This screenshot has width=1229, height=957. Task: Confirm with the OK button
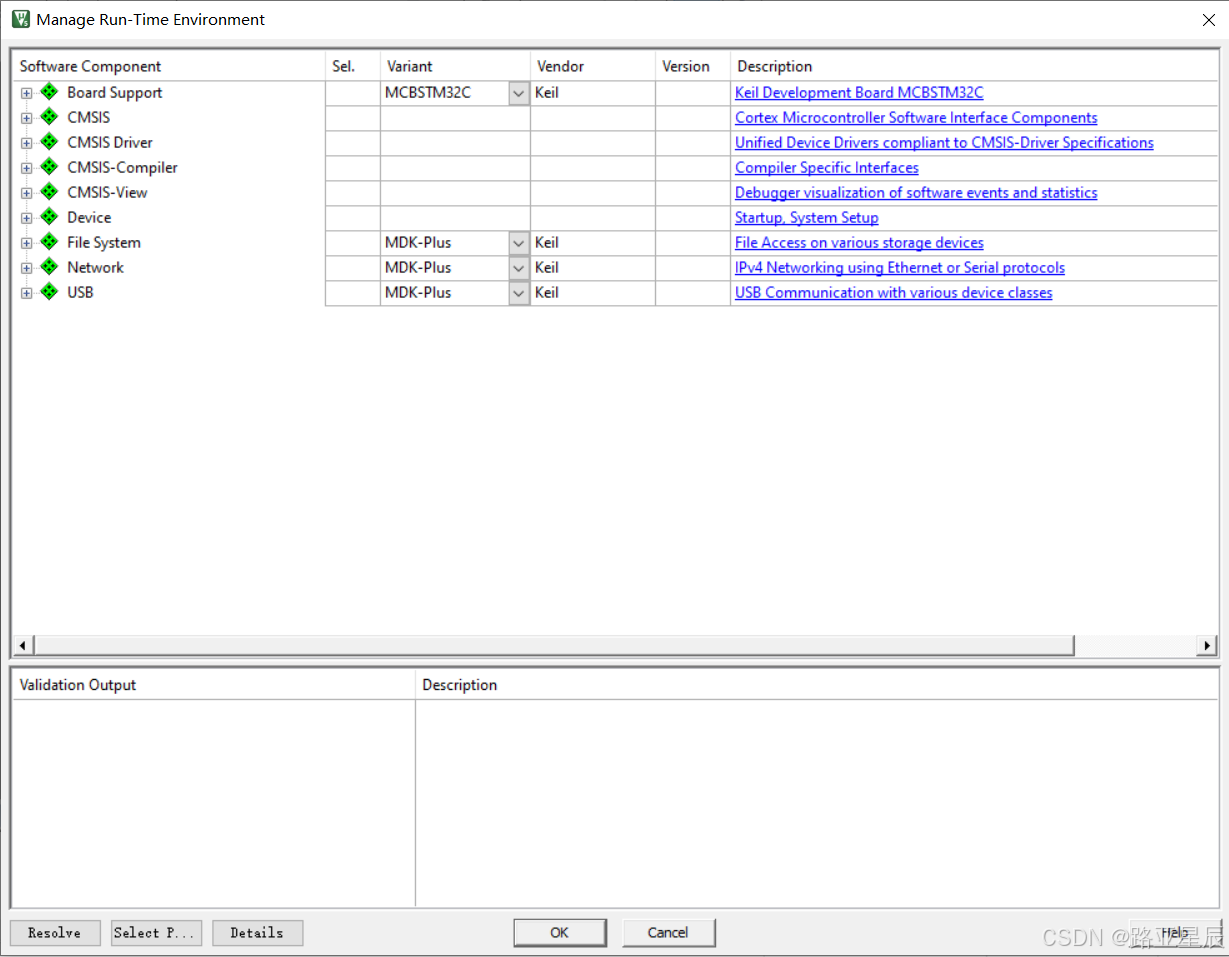[x=560, y=933]
